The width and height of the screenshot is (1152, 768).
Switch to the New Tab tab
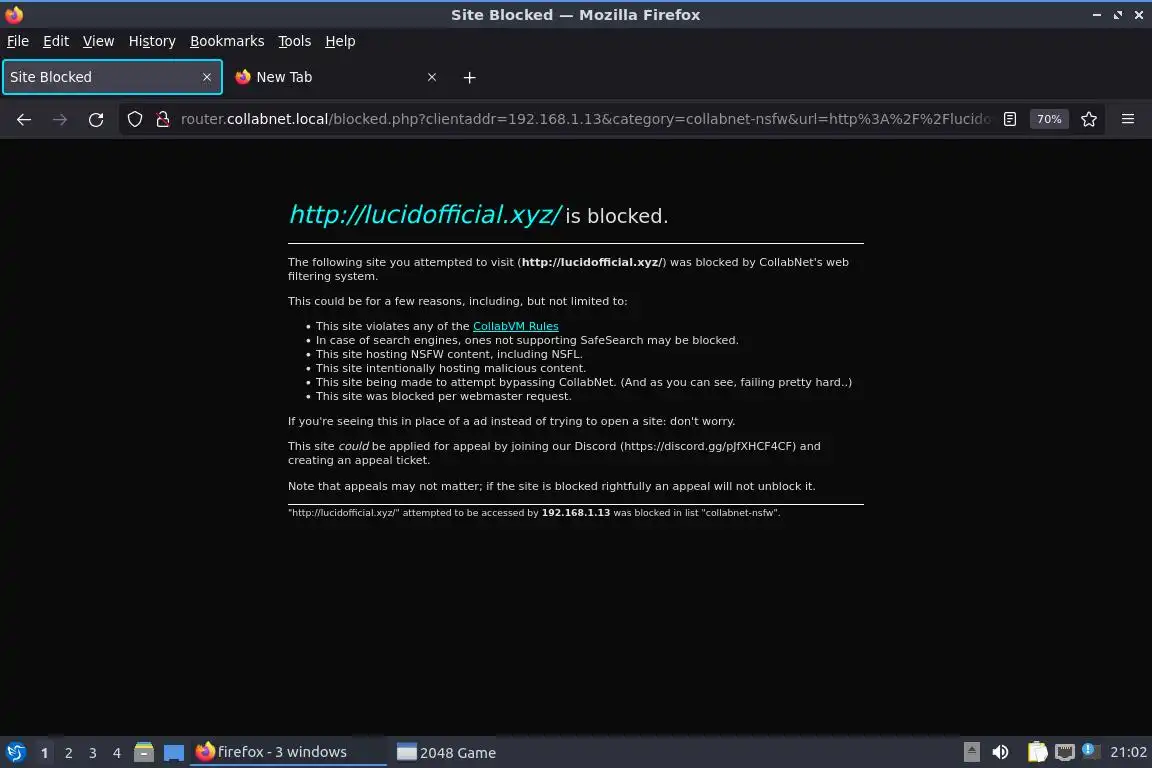point(336,77)
